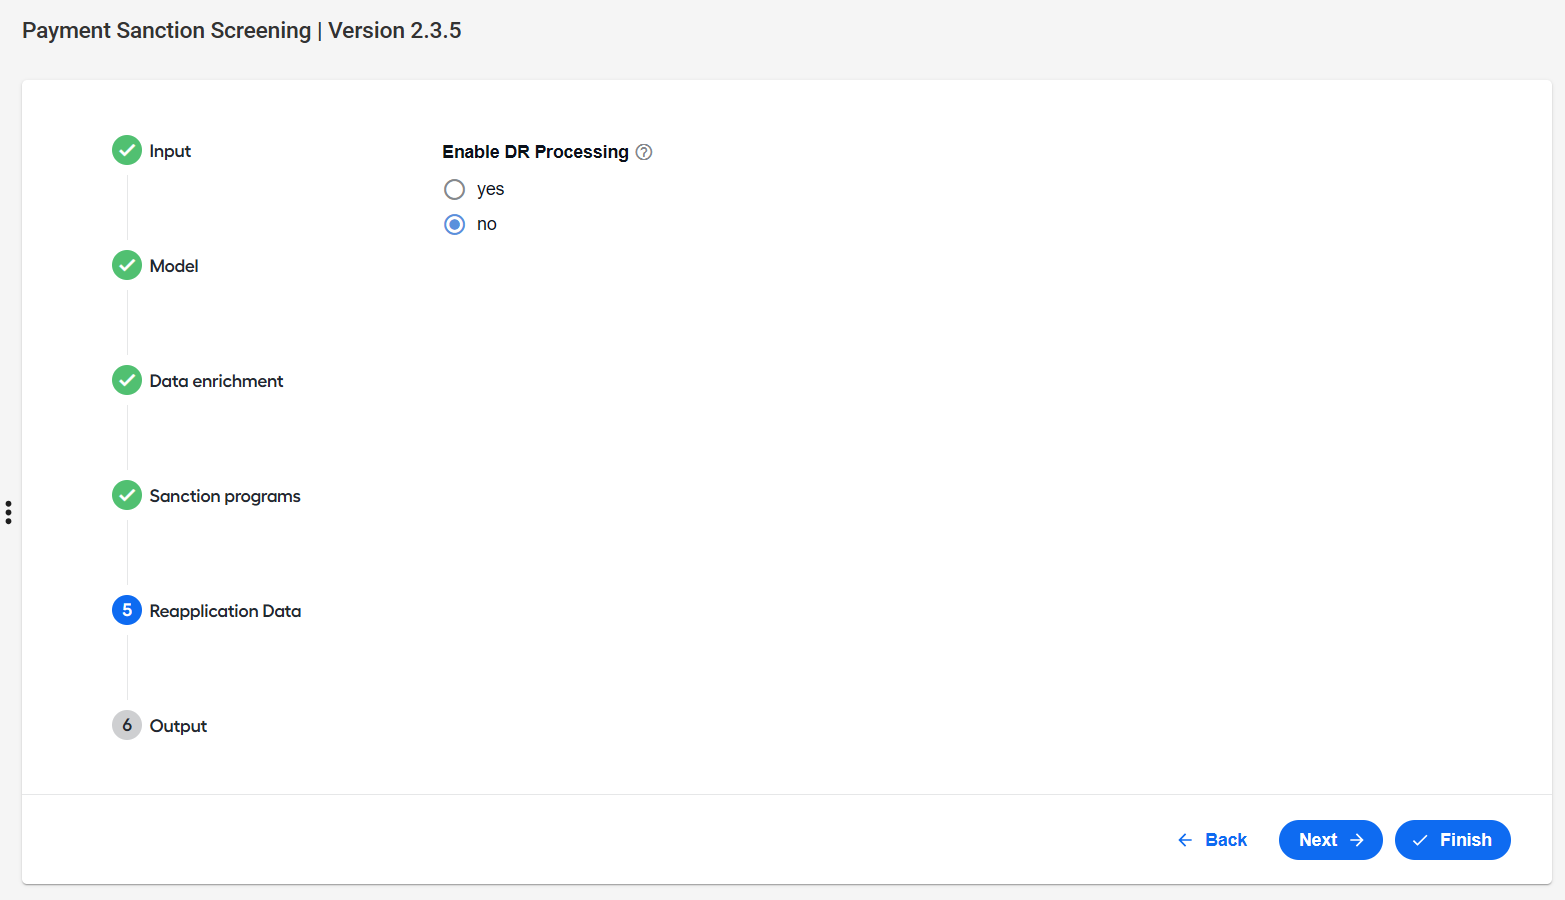Image resolution: width=1565 pixels, height=900 pixels.
Task: Go to the Model step label
Action: click(174, 266)
